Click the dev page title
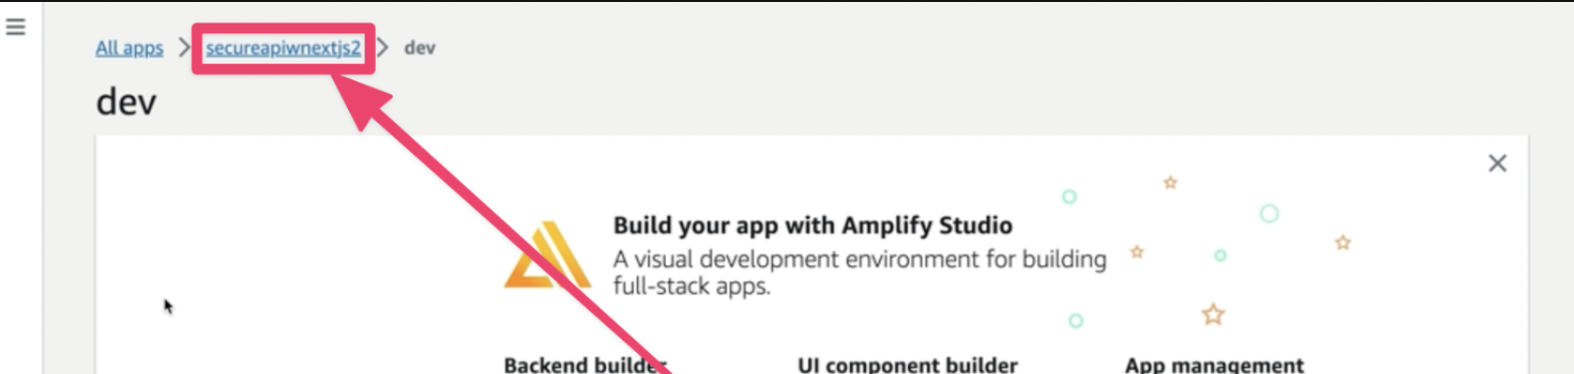1574x374 pixels. coord(126,102)
